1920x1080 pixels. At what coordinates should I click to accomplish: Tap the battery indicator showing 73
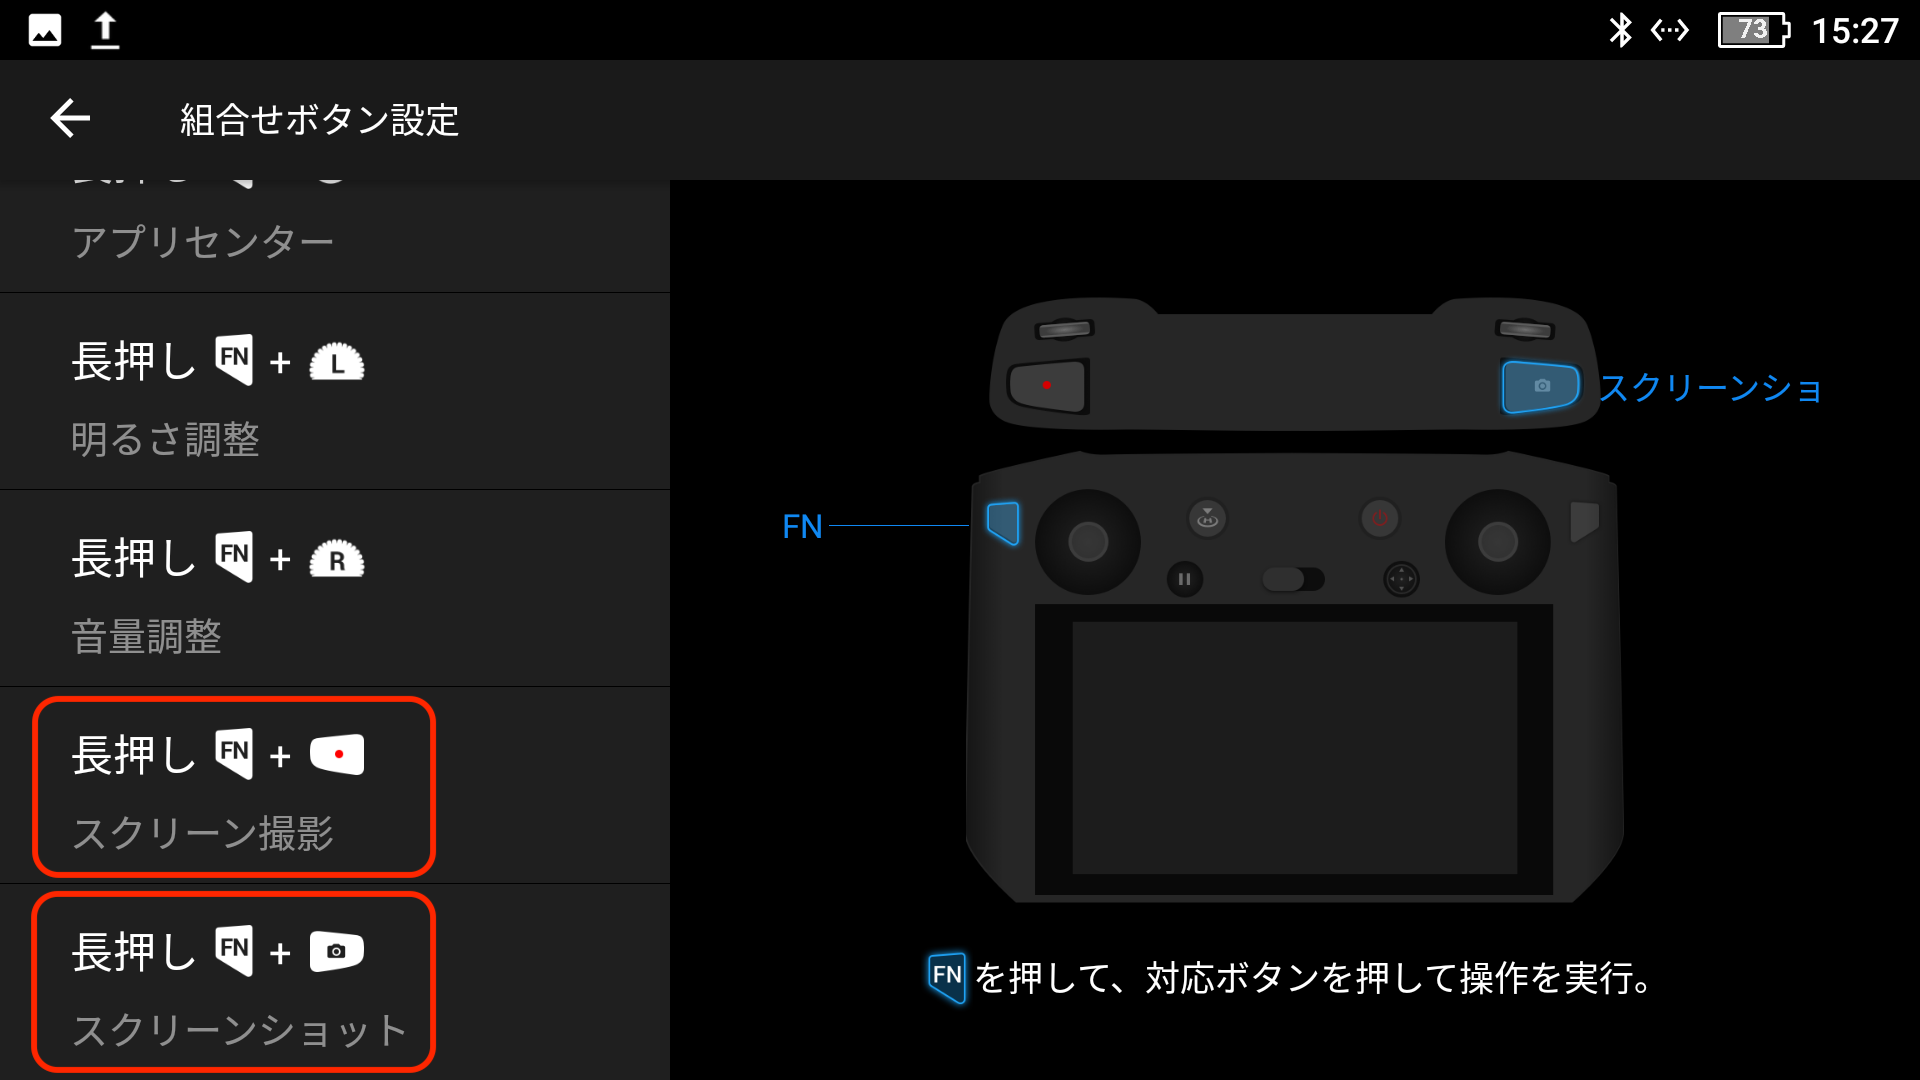[1753, 30]
